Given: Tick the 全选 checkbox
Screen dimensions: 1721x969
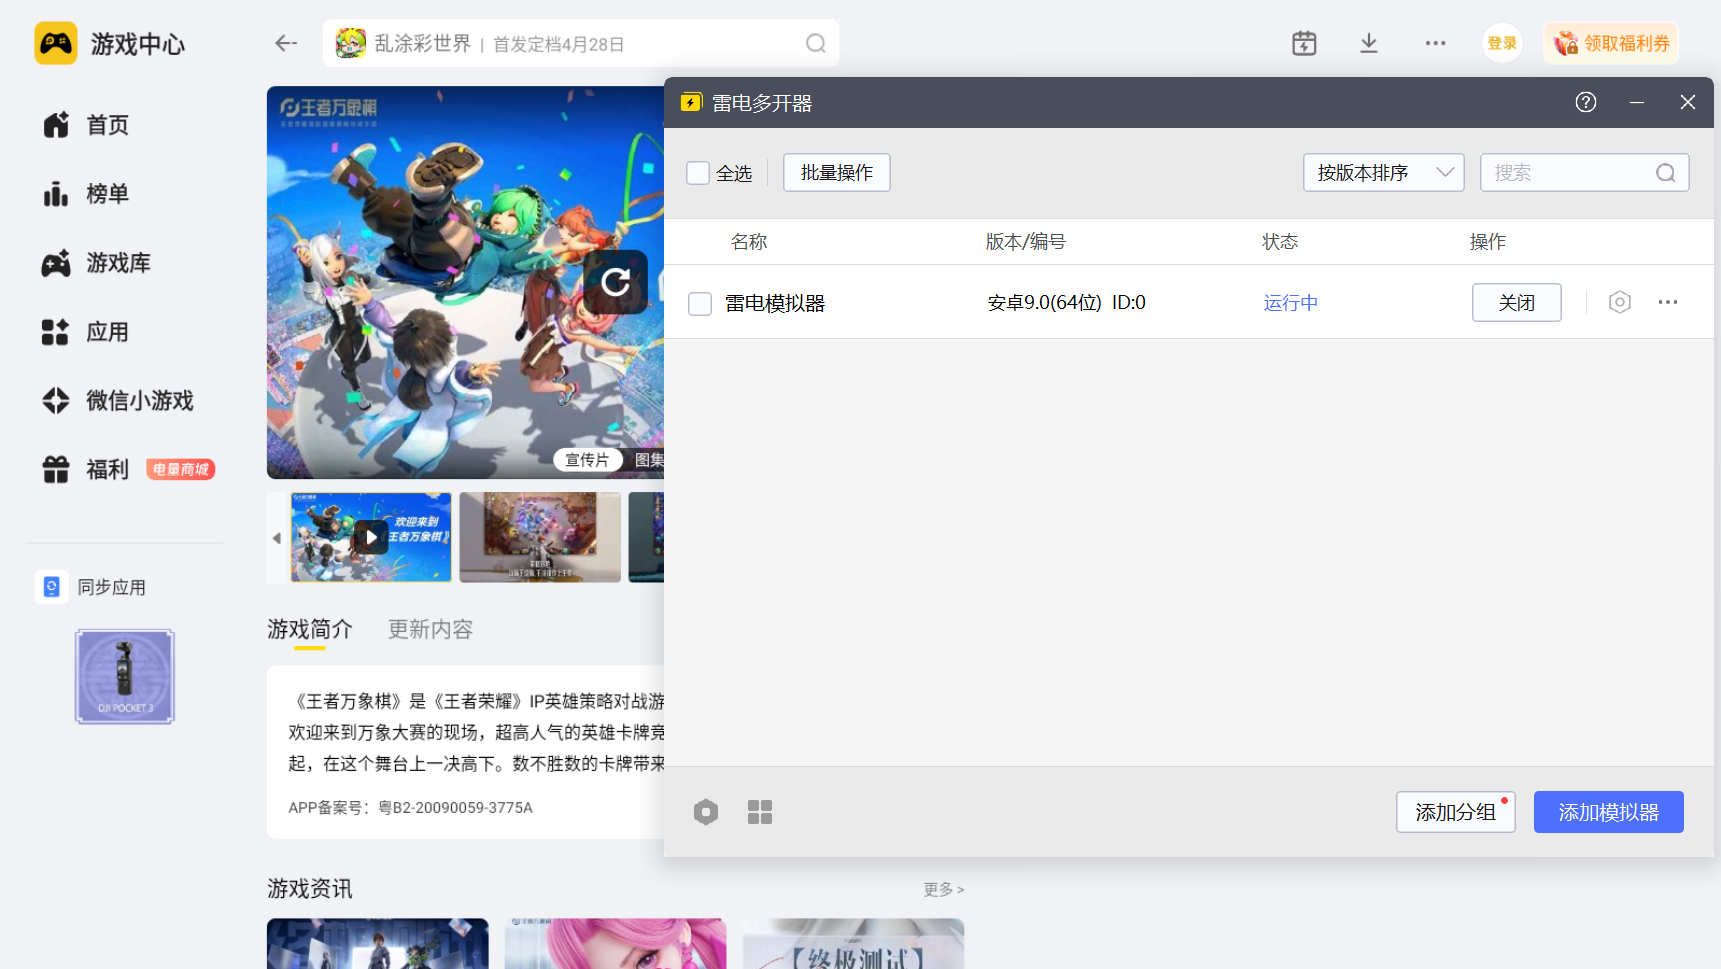Looking at the screenshot, I should pos(698,173).
